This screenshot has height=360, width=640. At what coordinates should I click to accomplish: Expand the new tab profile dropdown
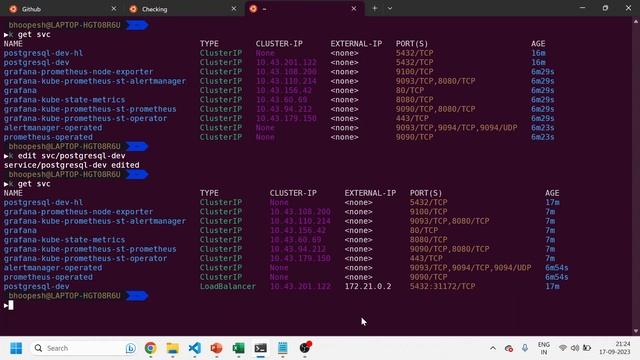pyautogui.click(x=390, y=9)
